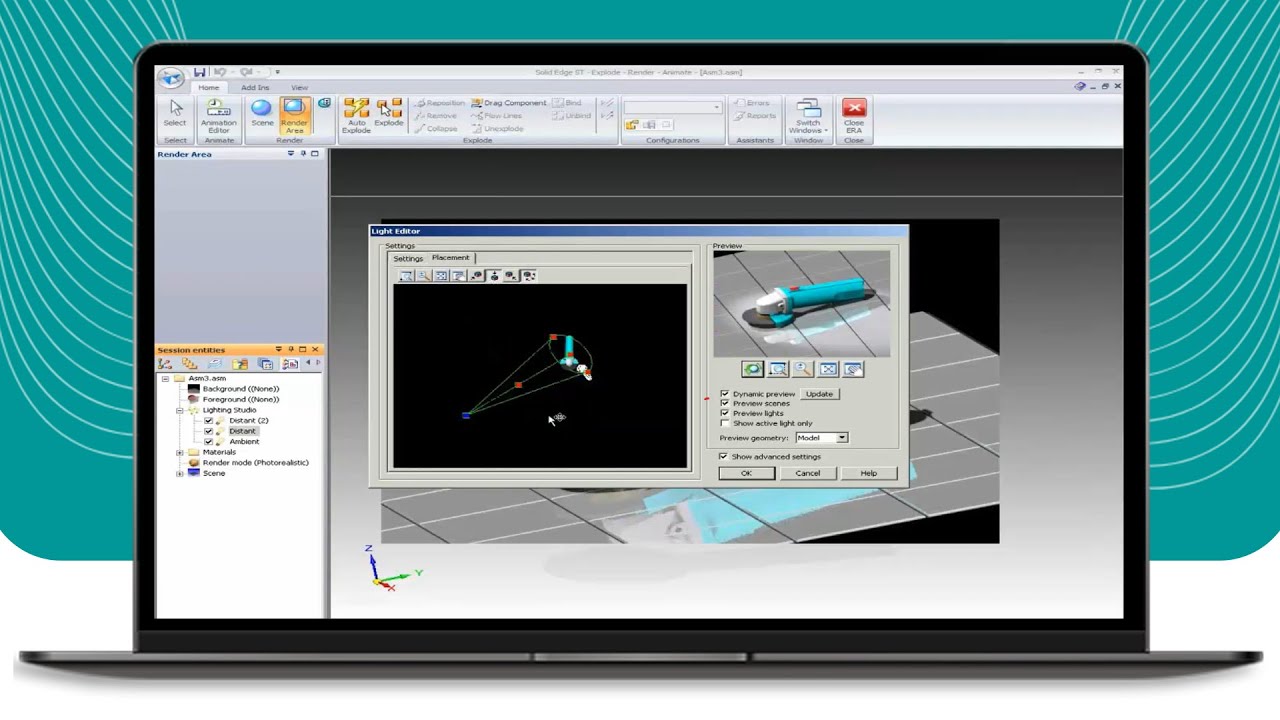This screenshot has width=1280, height=720.
Task: Click the small render icon beside Render Area
Action: pyautogui.click(x=324, y=103)
